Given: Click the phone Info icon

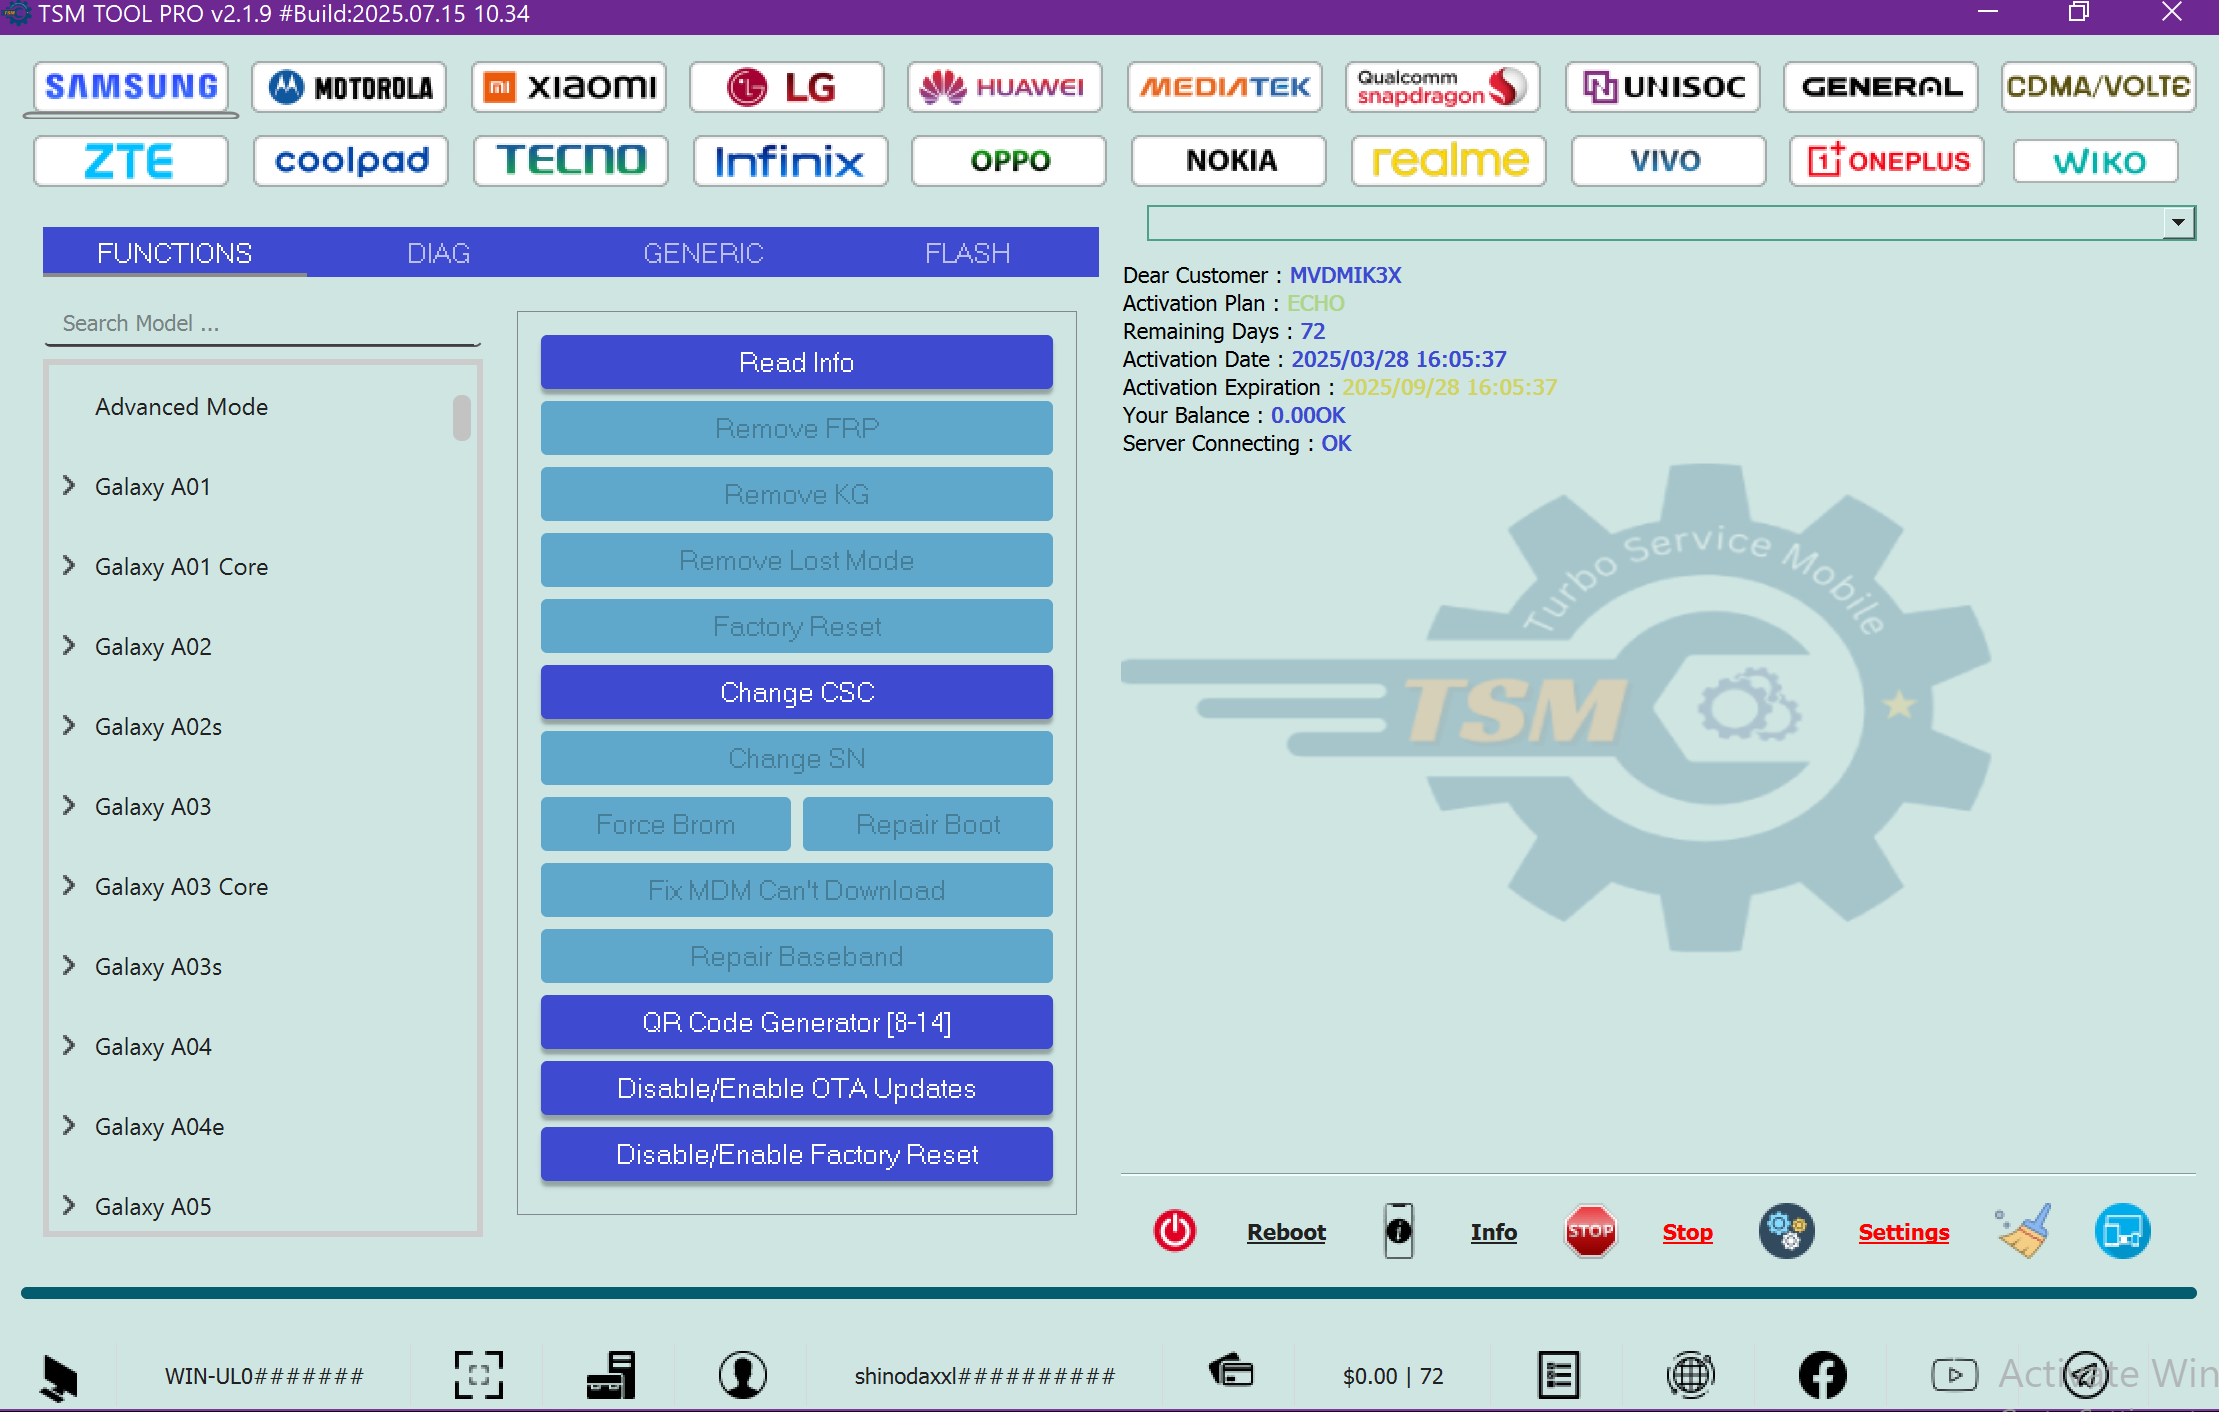Looking at the screenshot, I should (x=1399, y=1231).
